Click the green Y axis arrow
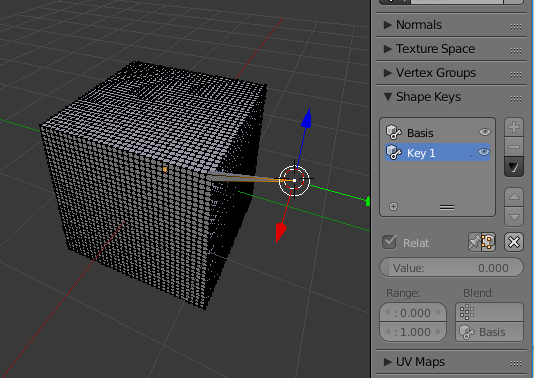This screenshot has height=378, width=534. click(x=368, y=201)
